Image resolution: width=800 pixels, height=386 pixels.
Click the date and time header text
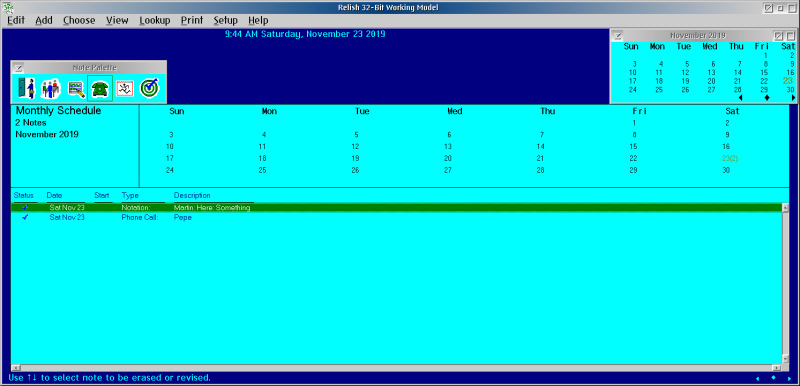coord(305,34)
